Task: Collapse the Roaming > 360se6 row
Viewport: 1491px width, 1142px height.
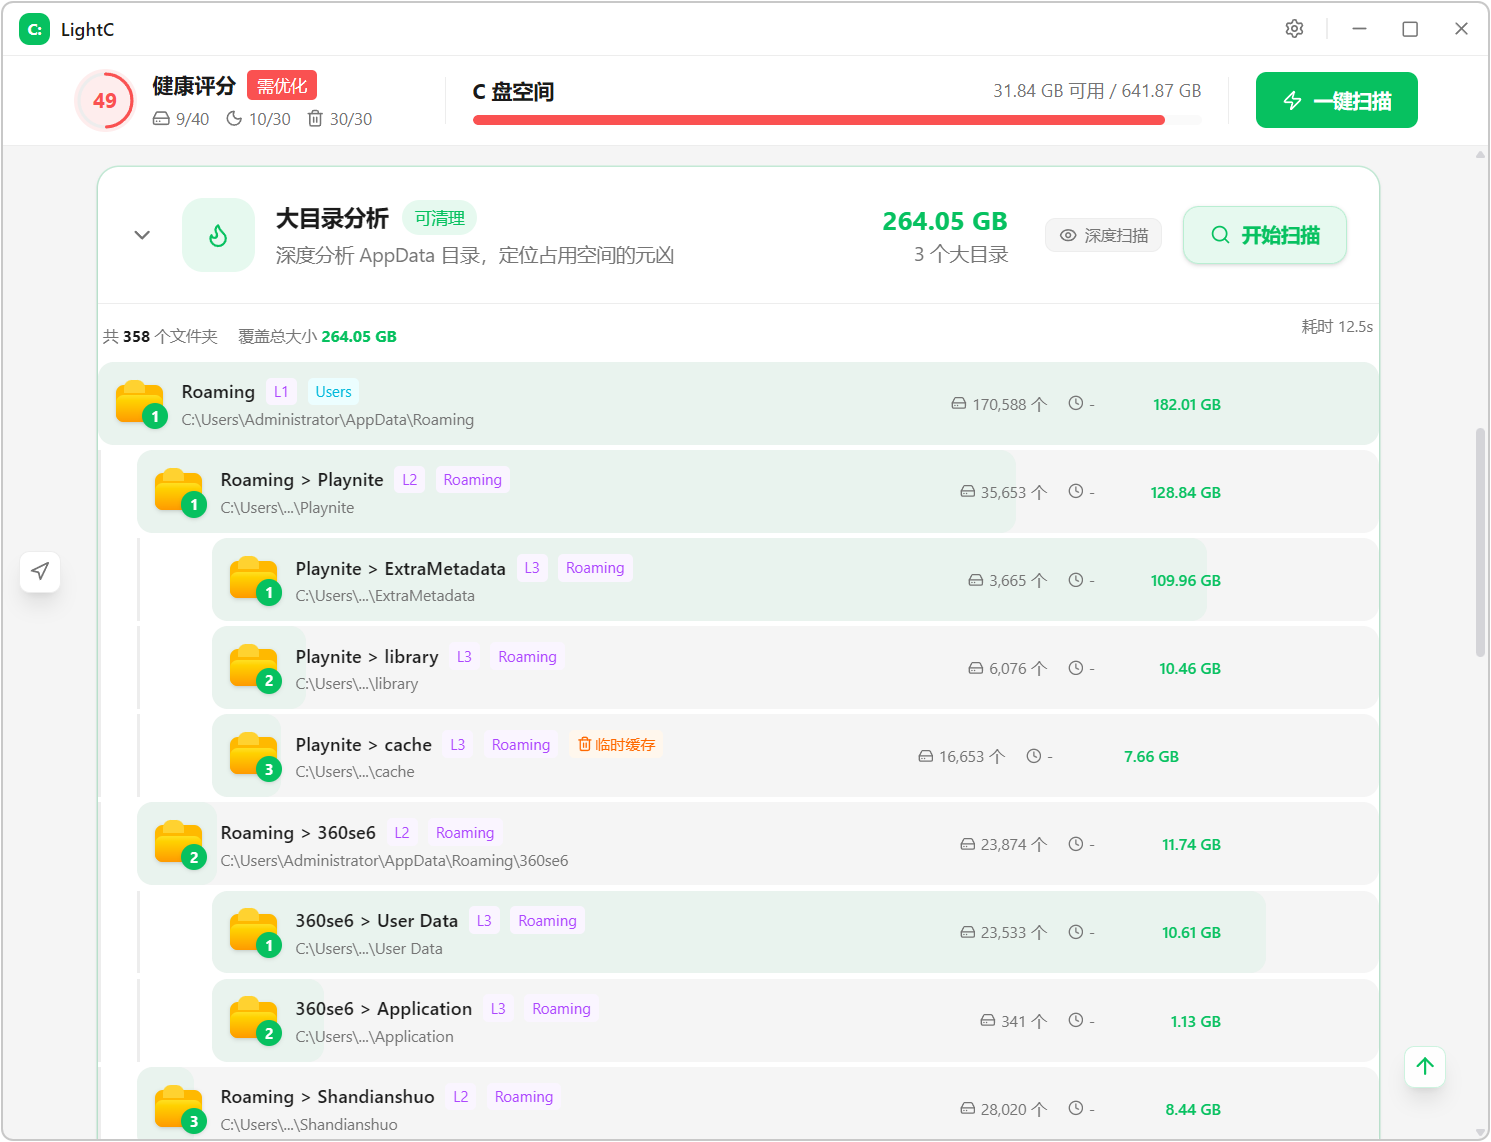Action: [x=757, y=844]
